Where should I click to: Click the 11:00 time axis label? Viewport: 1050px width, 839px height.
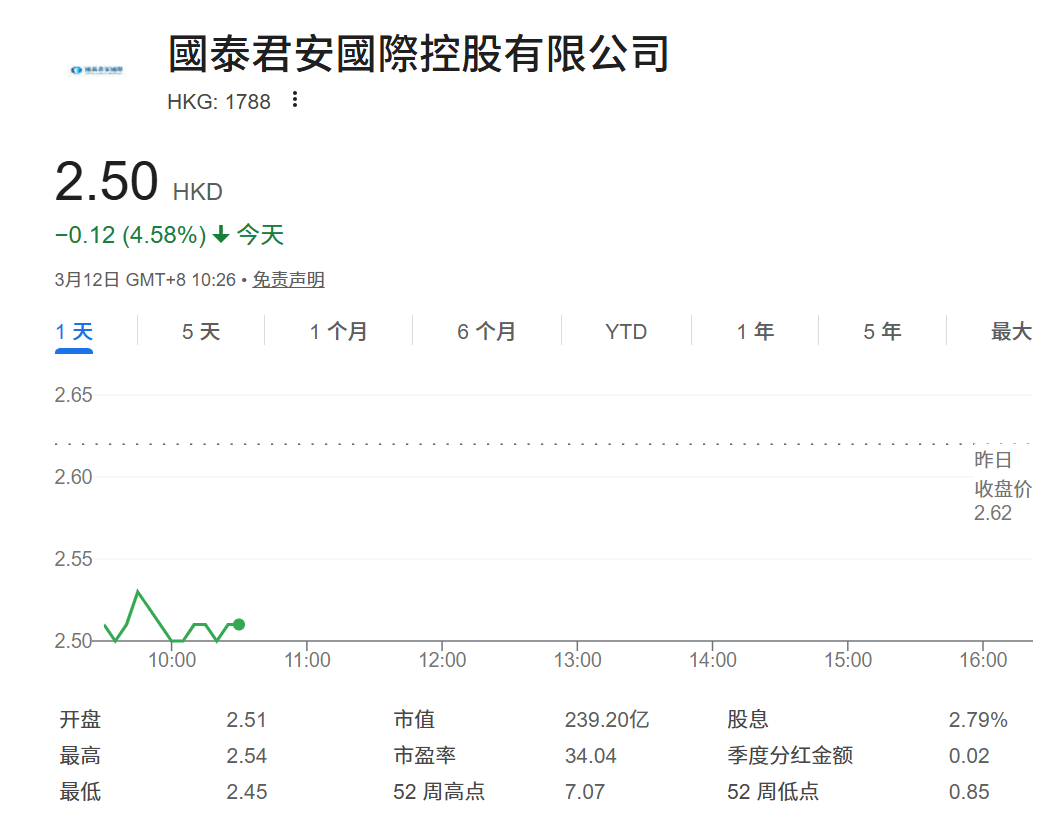pos(307,660)
